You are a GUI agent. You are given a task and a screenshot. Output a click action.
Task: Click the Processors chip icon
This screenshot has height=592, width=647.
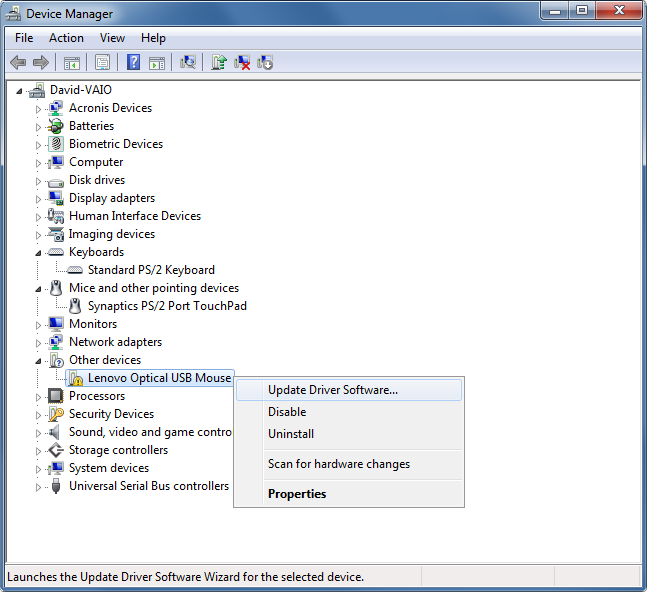(x=56, y=396)
